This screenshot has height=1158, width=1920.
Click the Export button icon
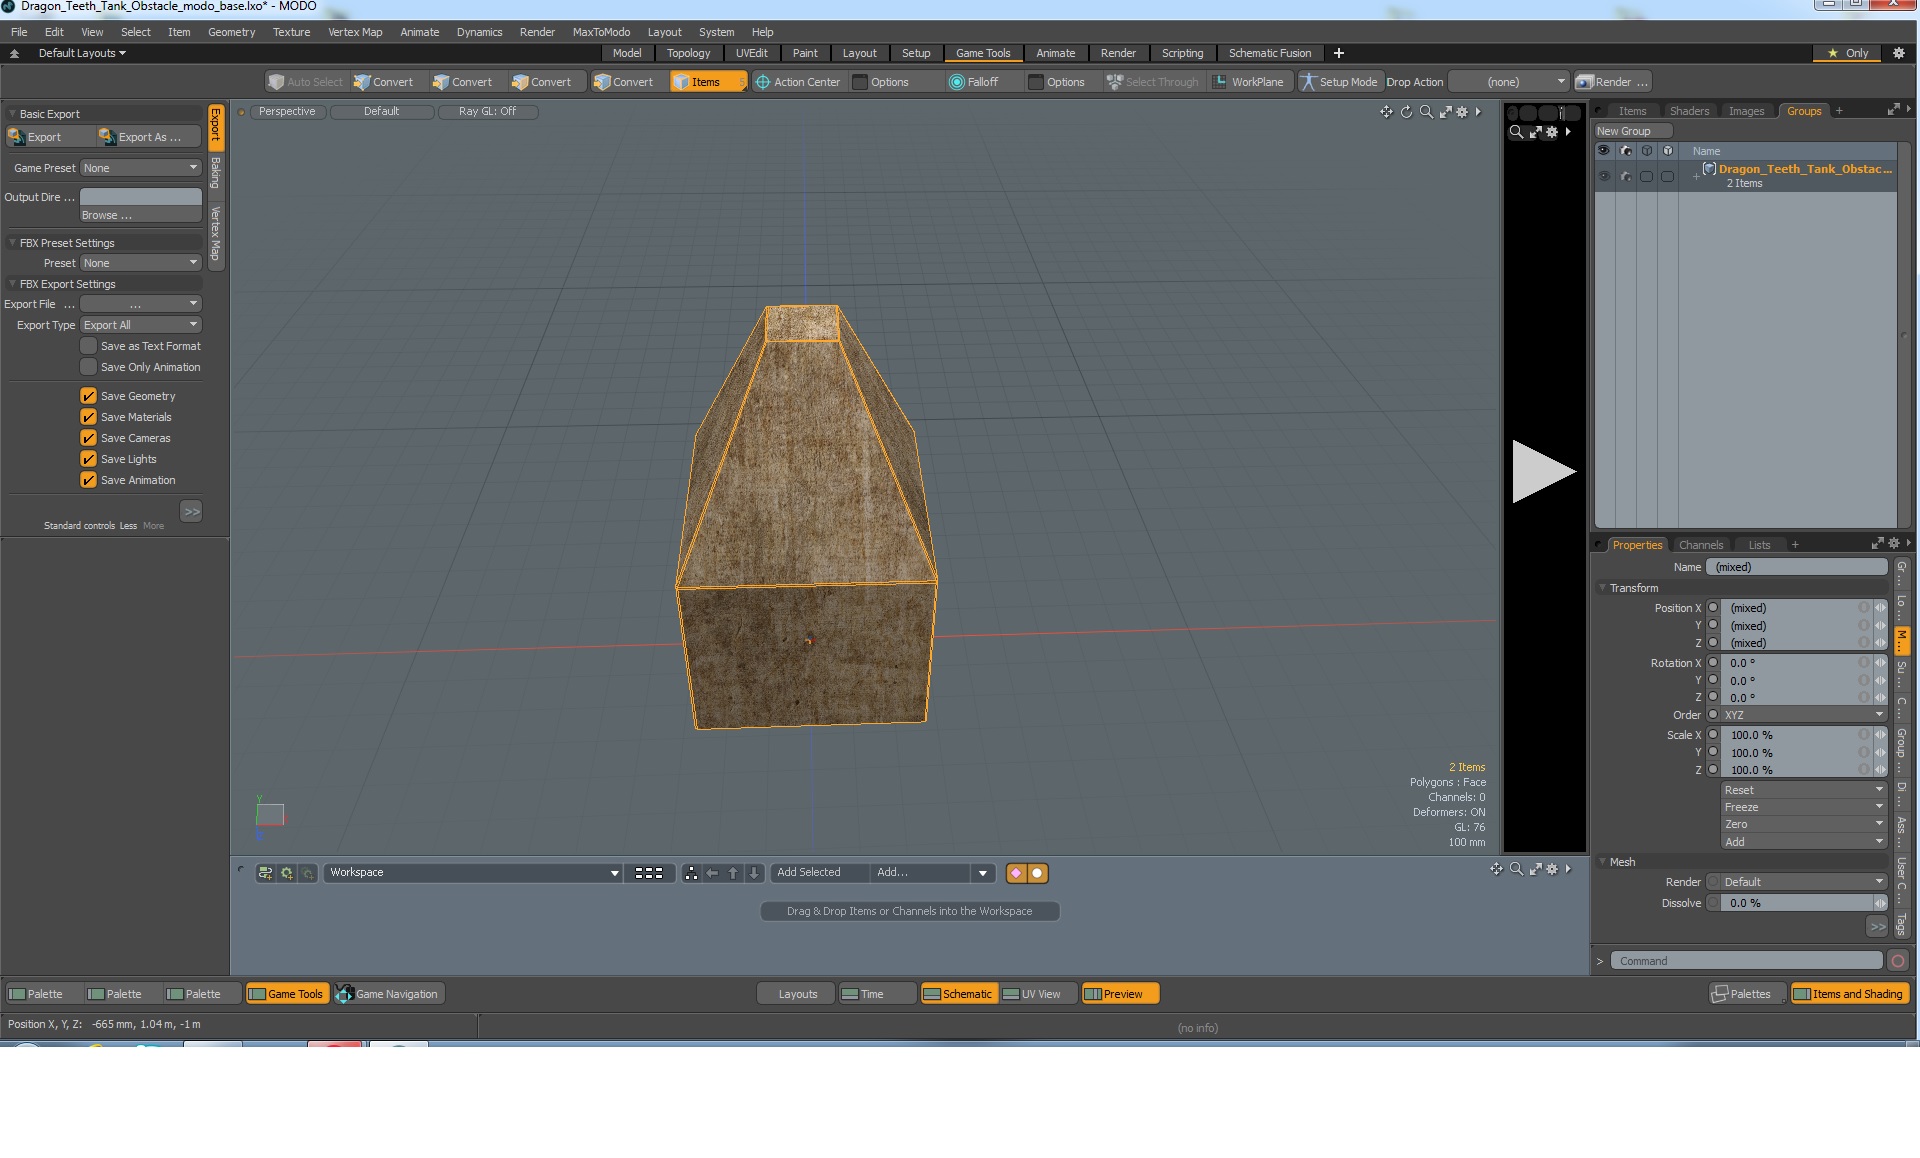tap(16, 137)
